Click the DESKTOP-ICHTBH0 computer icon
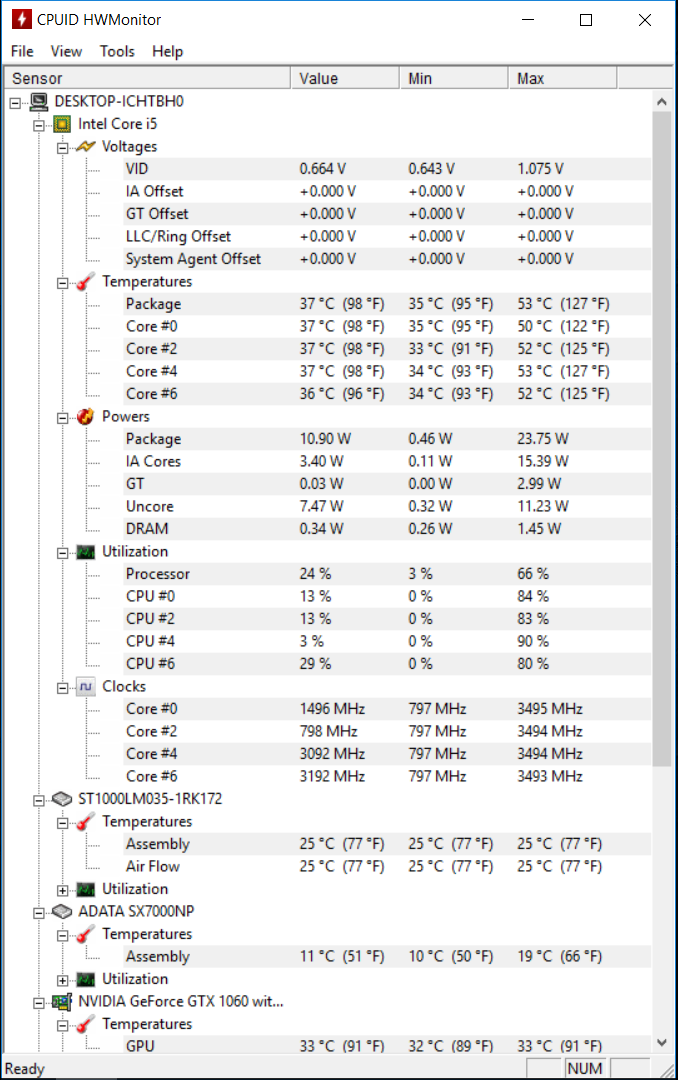The image size is (678, 1080). [x=39, y=101]
